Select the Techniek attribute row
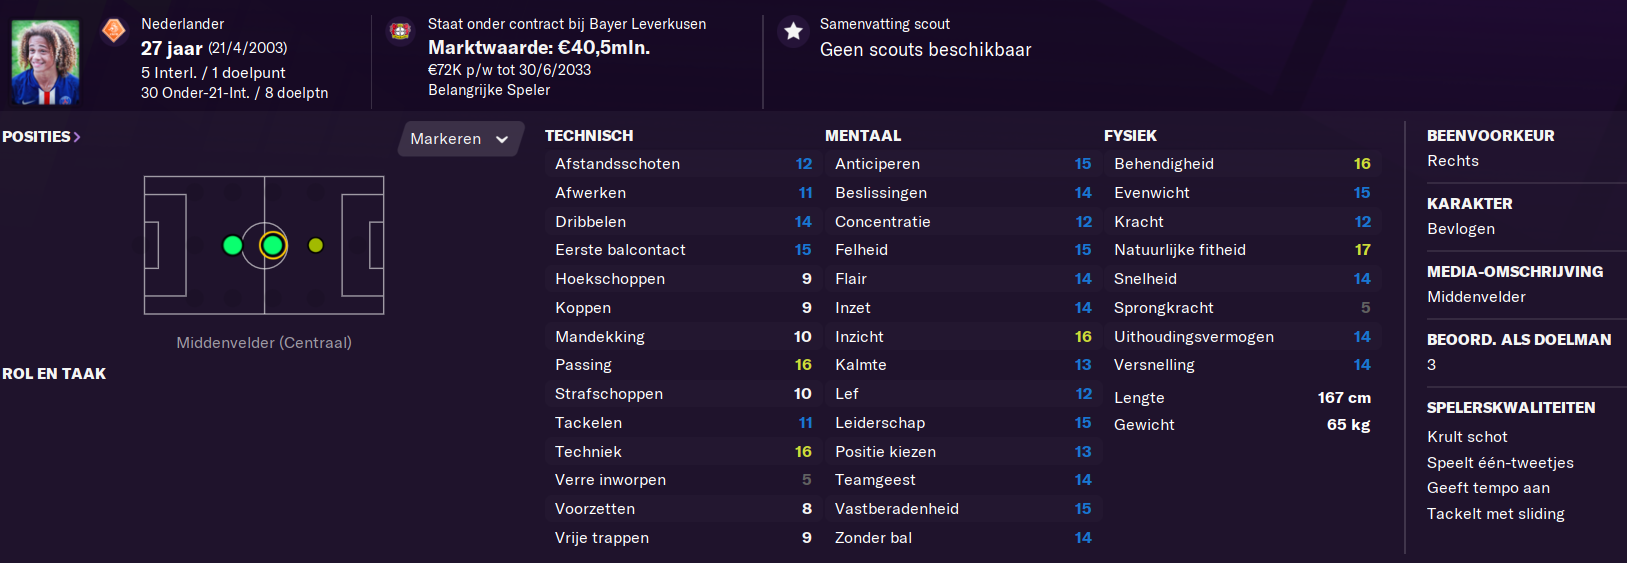Screen dimensions: 1627x563 [x=683, y=452]
